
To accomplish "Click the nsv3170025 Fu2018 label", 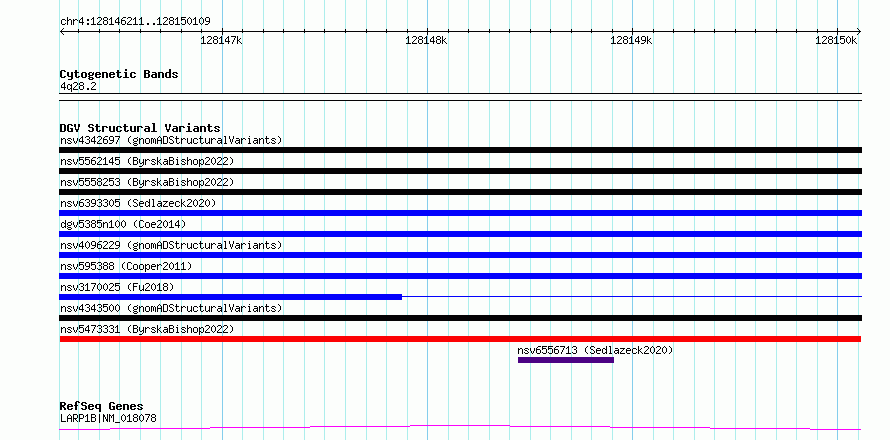I will [117, 287].
